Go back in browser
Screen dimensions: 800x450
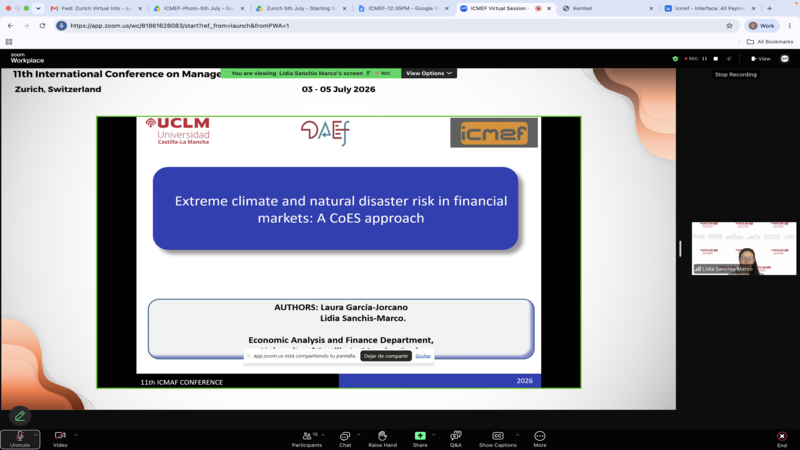pos(10,26)
